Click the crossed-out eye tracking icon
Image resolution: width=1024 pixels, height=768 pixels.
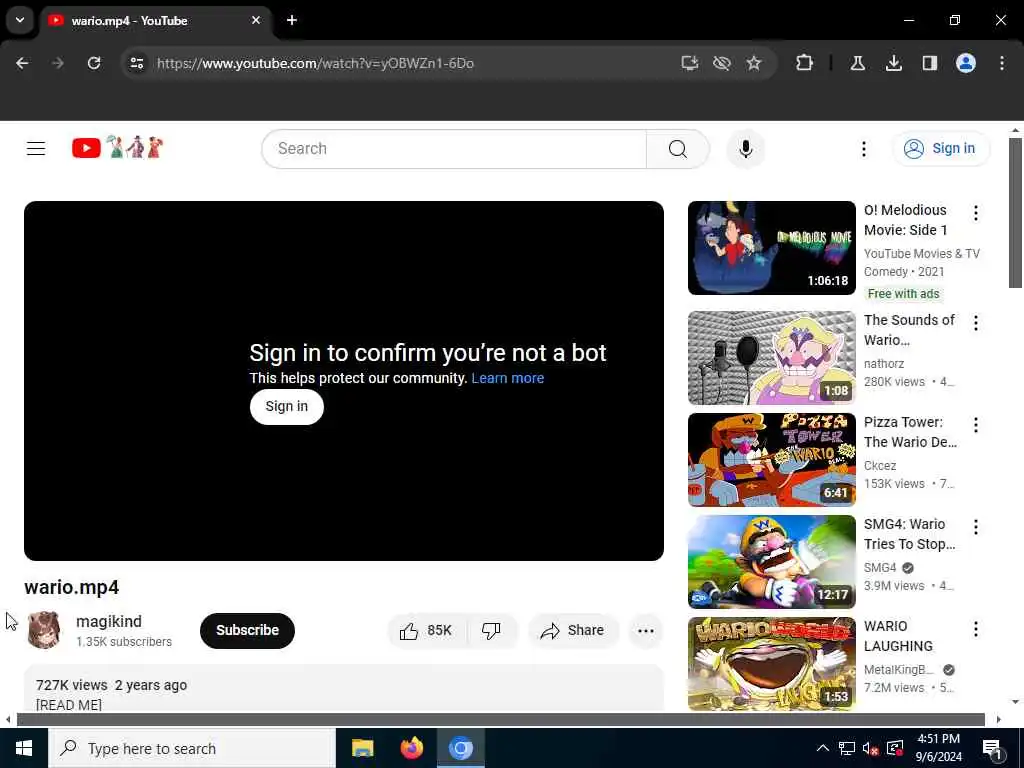click(721, 63)
